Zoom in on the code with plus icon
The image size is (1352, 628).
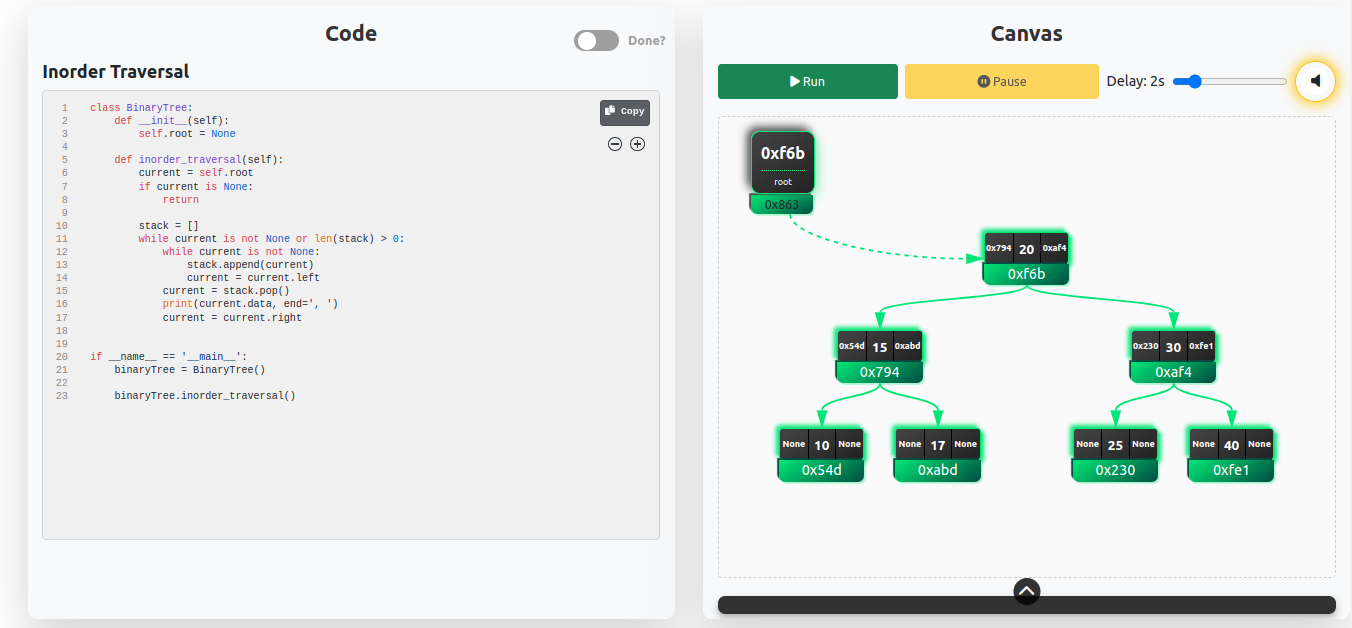[x=638, y=144]
